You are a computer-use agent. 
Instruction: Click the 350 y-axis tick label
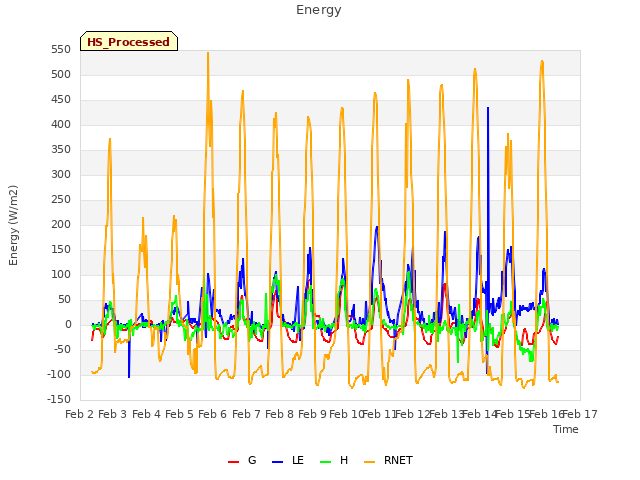pyautogui.click(x=61, y=149)
